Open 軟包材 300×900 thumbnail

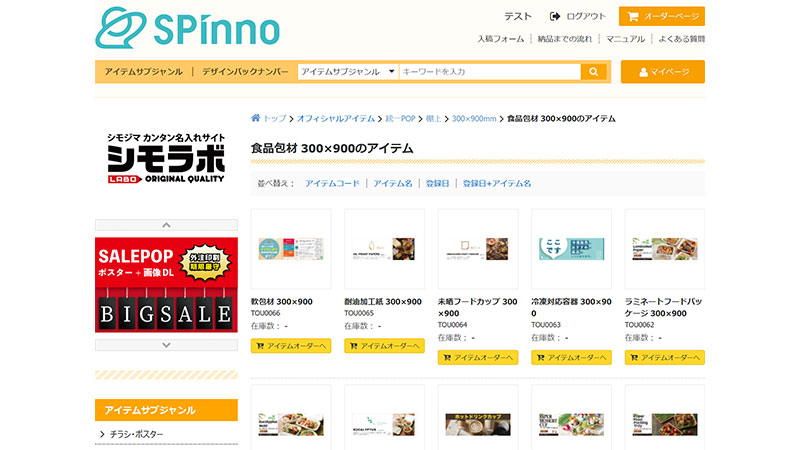291,249
